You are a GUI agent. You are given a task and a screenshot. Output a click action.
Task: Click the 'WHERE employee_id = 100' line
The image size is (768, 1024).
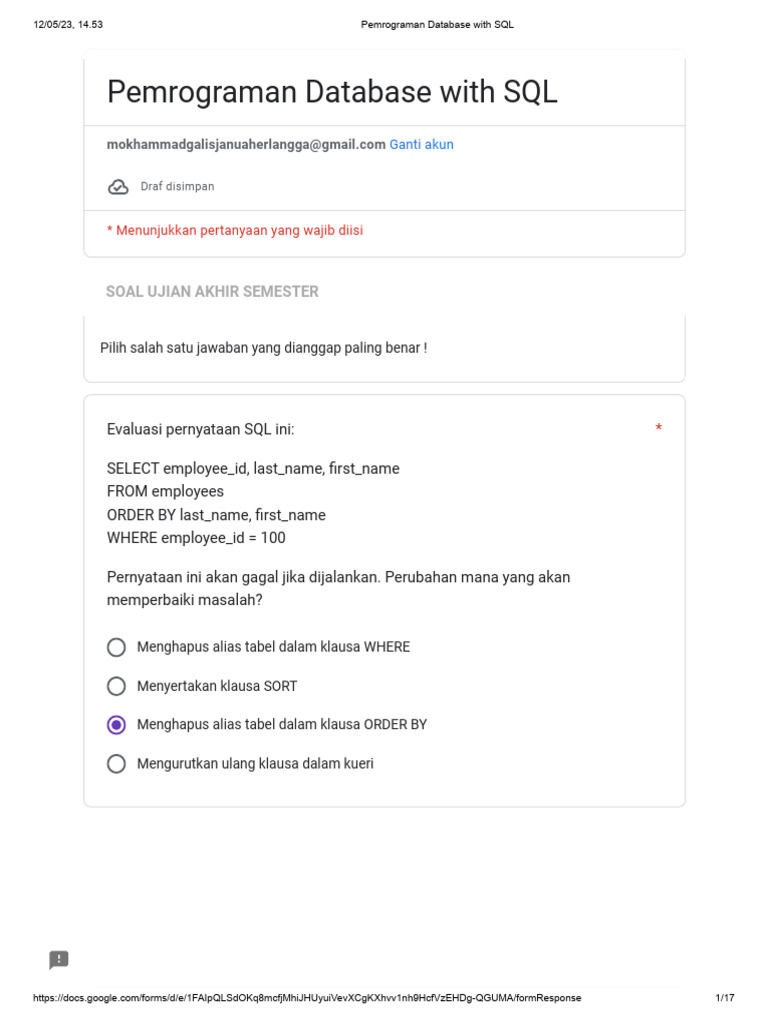[x=196, y=537]
